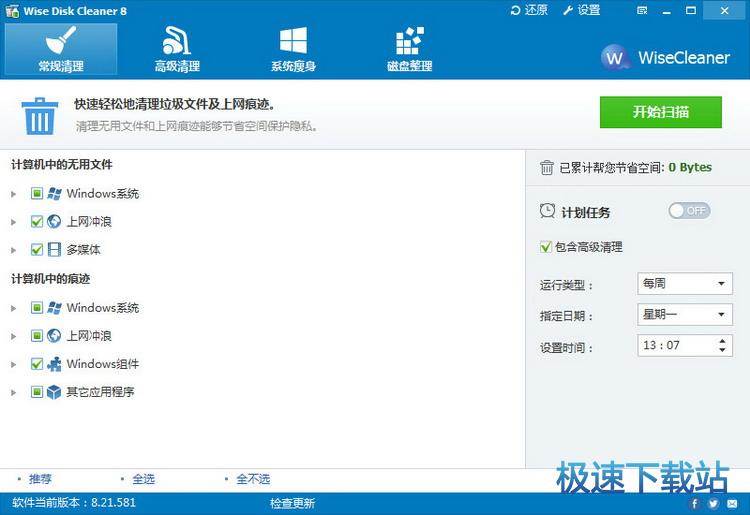Expand 上网冲浪 under 痕迹 section

pos(13,337)
